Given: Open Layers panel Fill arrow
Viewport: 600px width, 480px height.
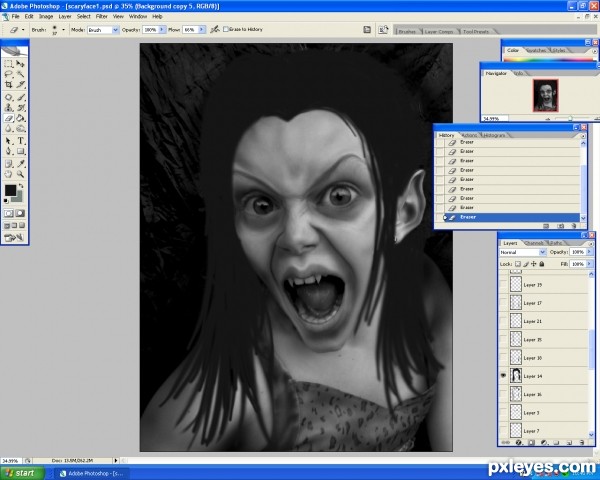Looking at the screenshot, I should 589,264.
